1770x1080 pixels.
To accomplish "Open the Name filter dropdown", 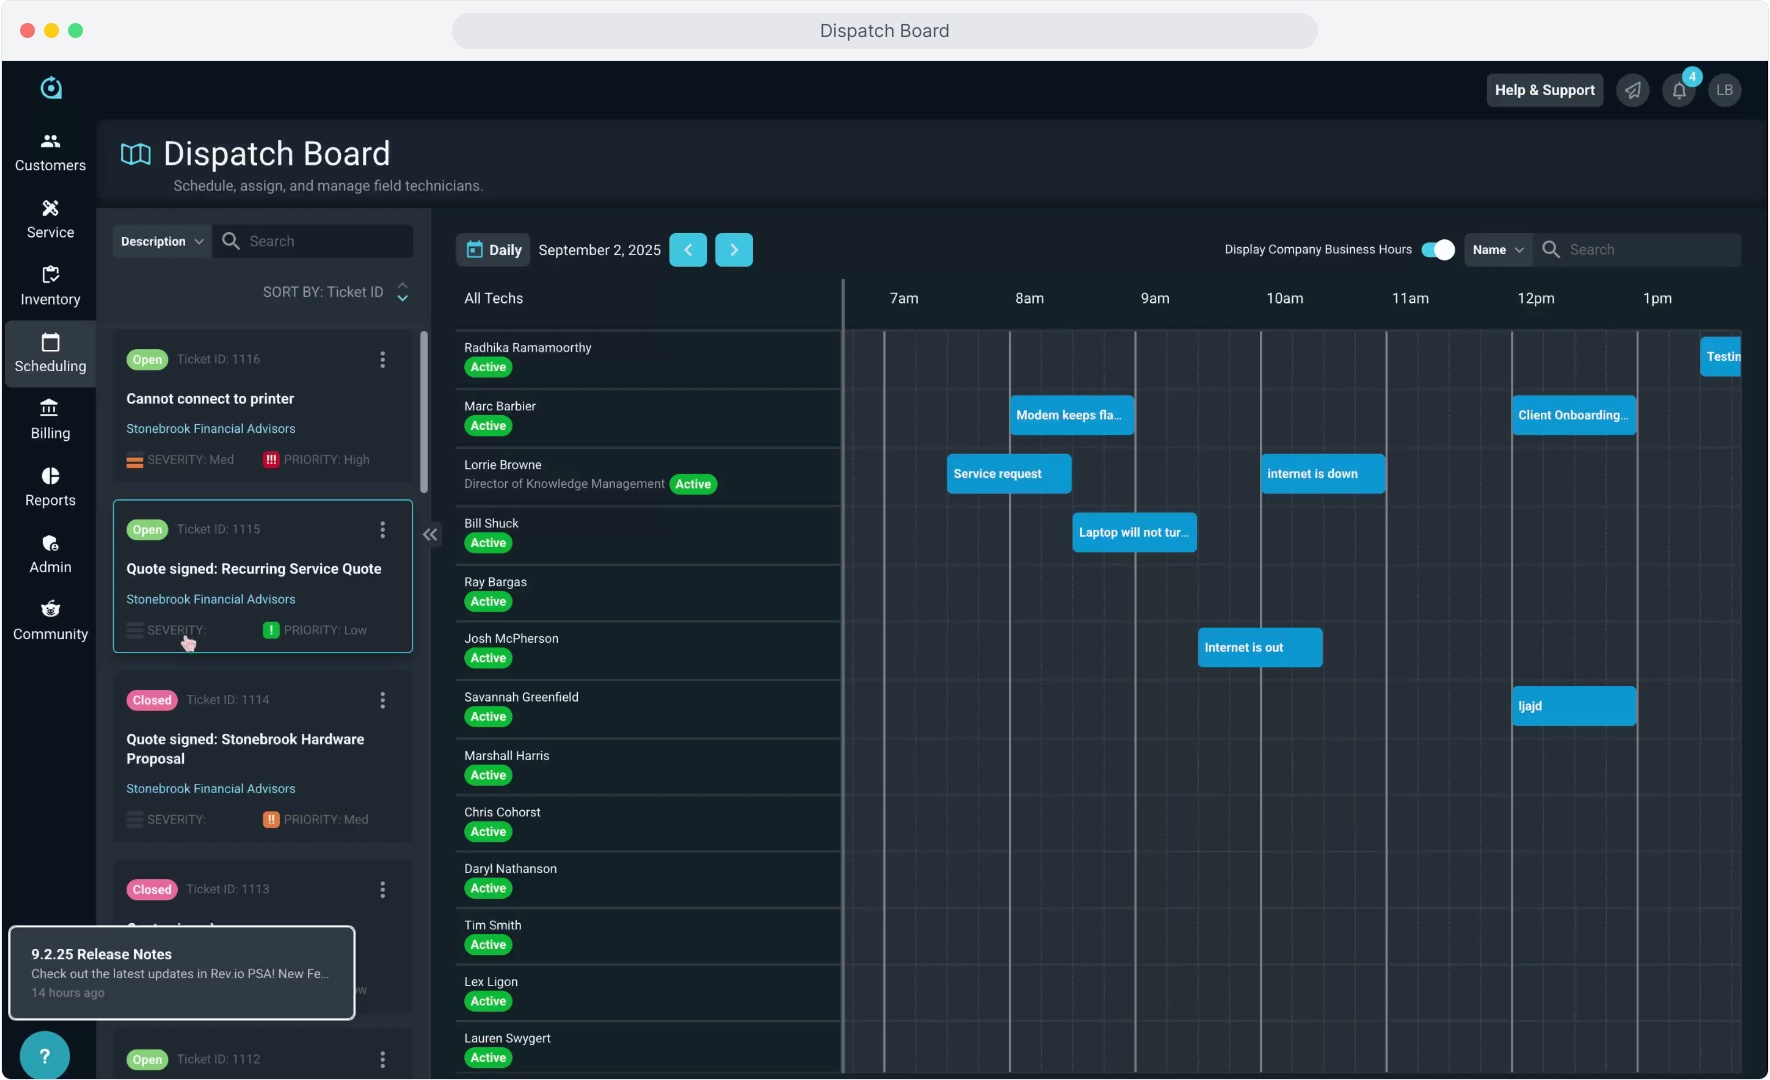I will click(1497, 250).
